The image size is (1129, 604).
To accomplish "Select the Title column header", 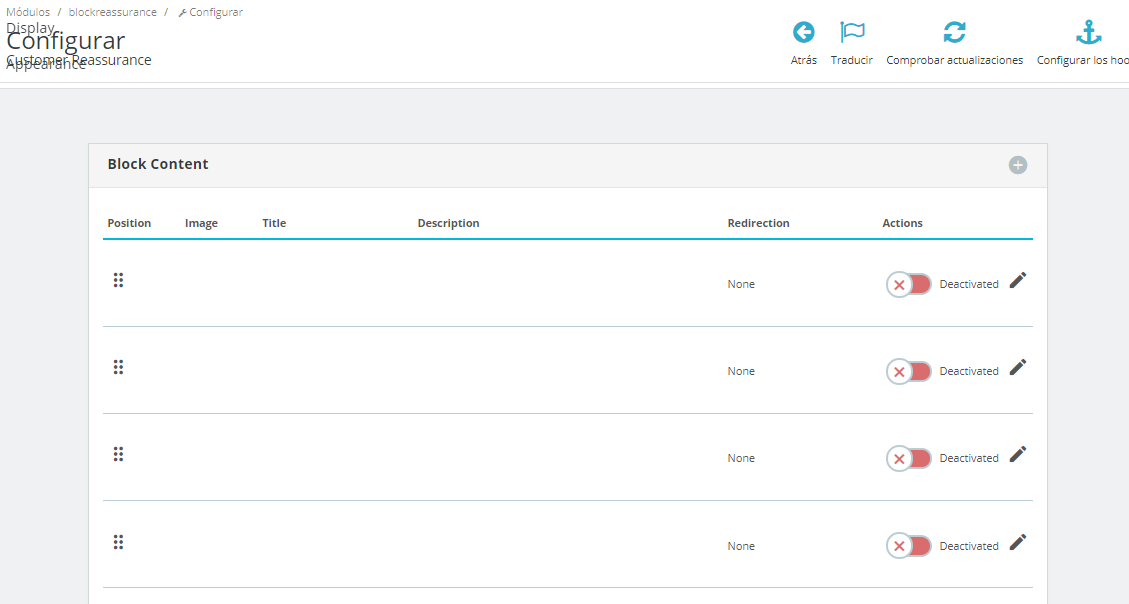I will [274, 223].
